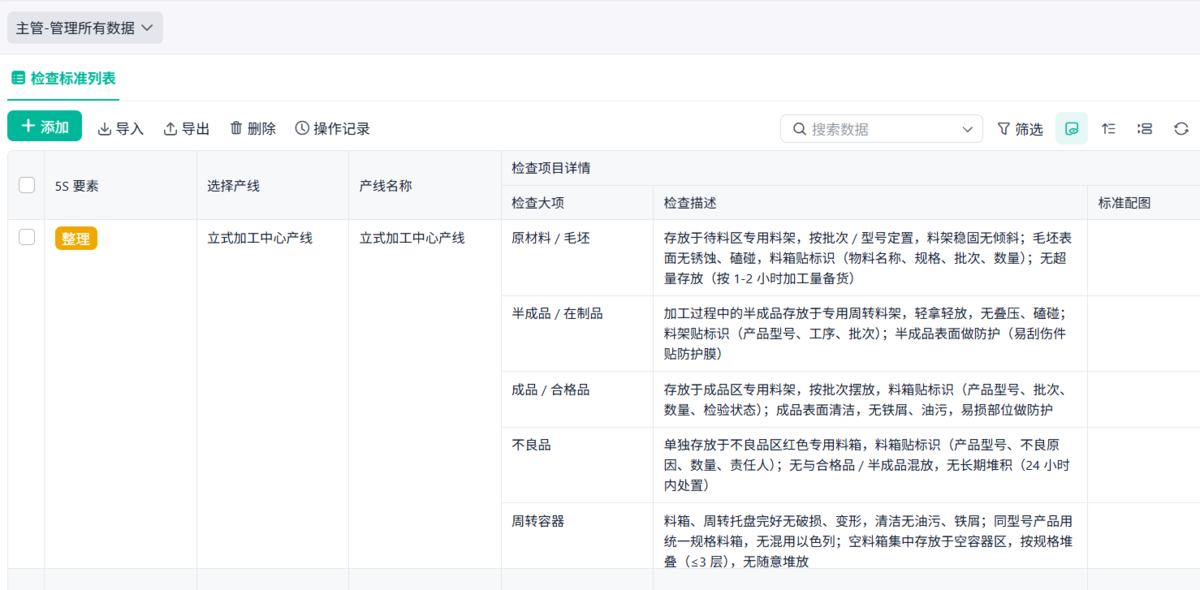Open the row display settings icon
The image size is (1200, 590).
1145,129
